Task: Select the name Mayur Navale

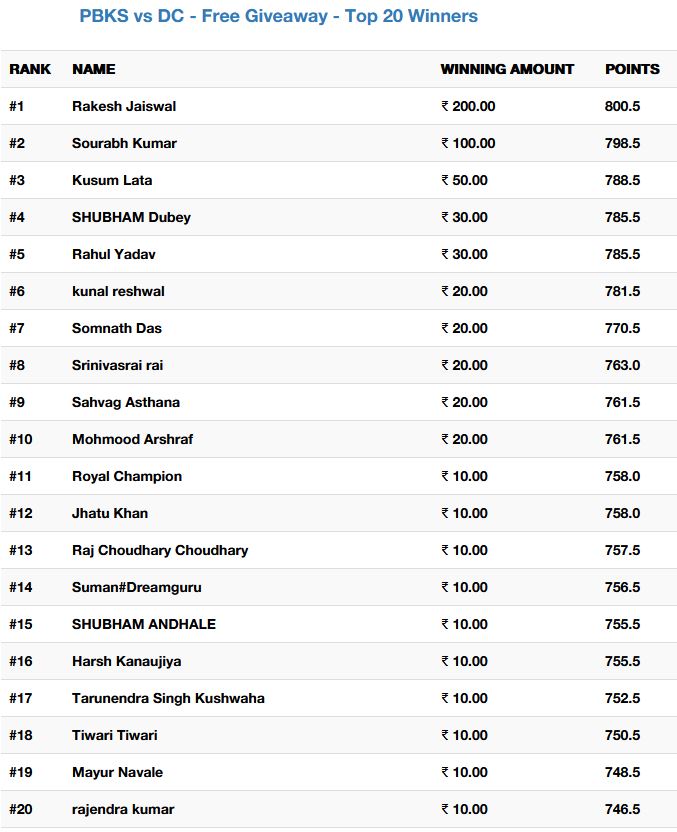Action: click(x=117, y=773)
